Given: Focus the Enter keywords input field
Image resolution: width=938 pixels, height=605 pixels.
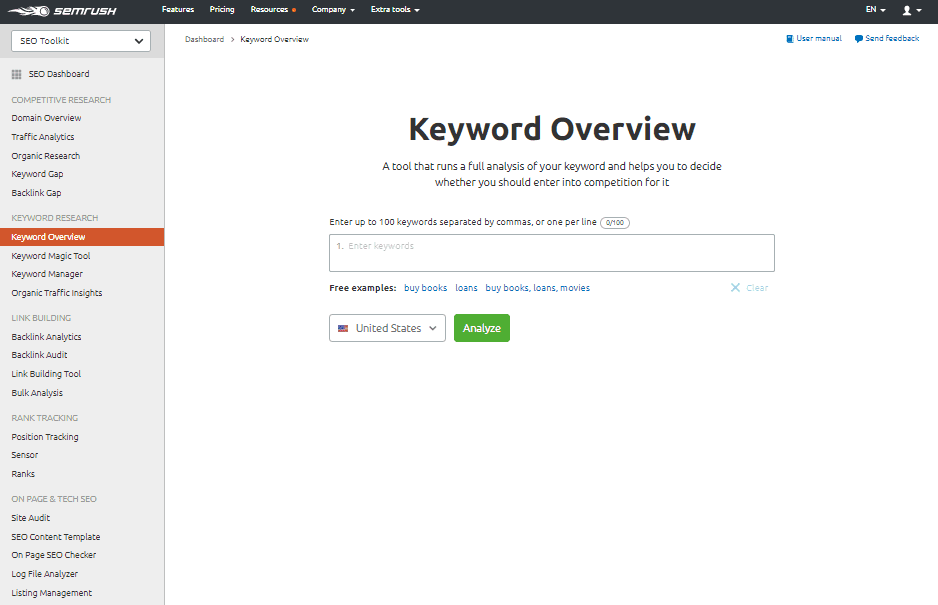Looking at the screenshot, I should click(552, 253).
